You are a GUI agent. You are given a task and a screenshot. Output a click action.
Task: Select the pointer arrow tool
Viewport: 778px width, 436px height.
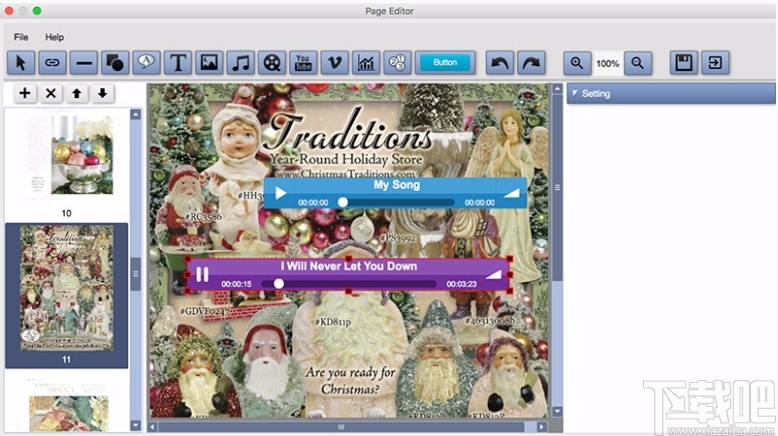click(21, 63)
